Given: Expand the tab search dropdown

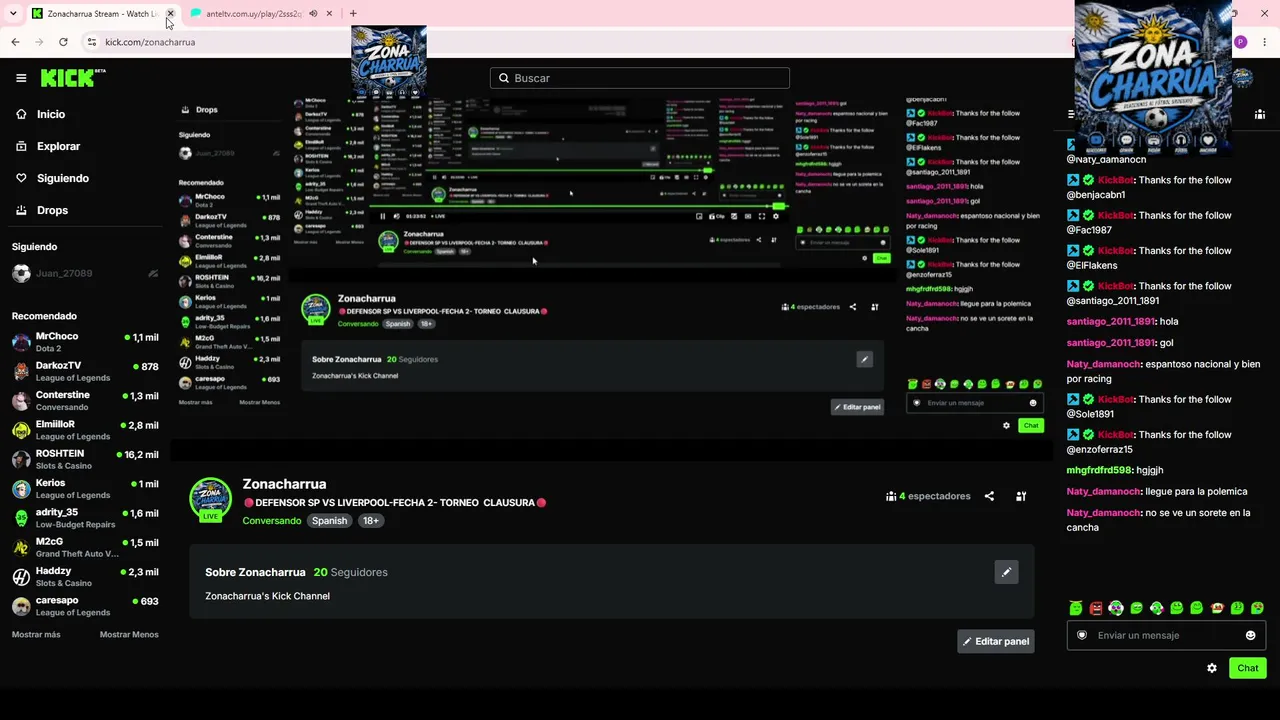Looking at the screenshot, I should point(13,14).
